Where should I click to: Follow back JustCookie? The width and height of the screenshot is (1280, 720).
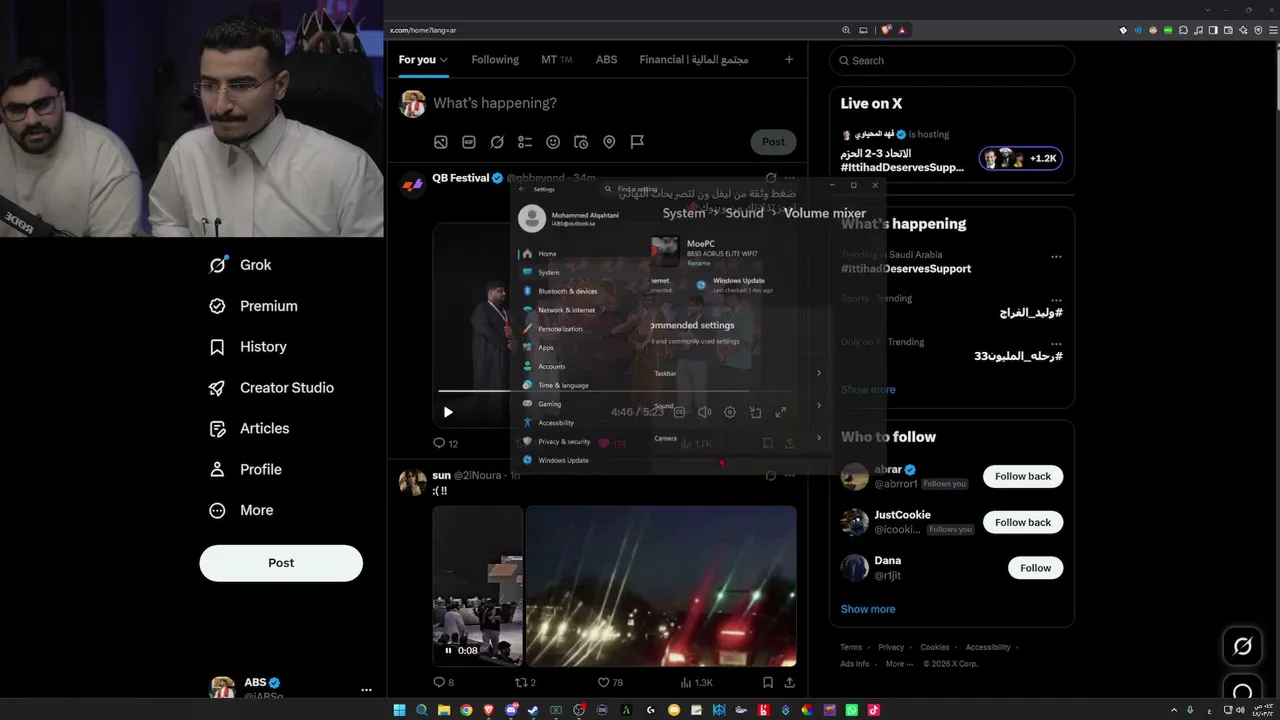[x=1023, y=522]
